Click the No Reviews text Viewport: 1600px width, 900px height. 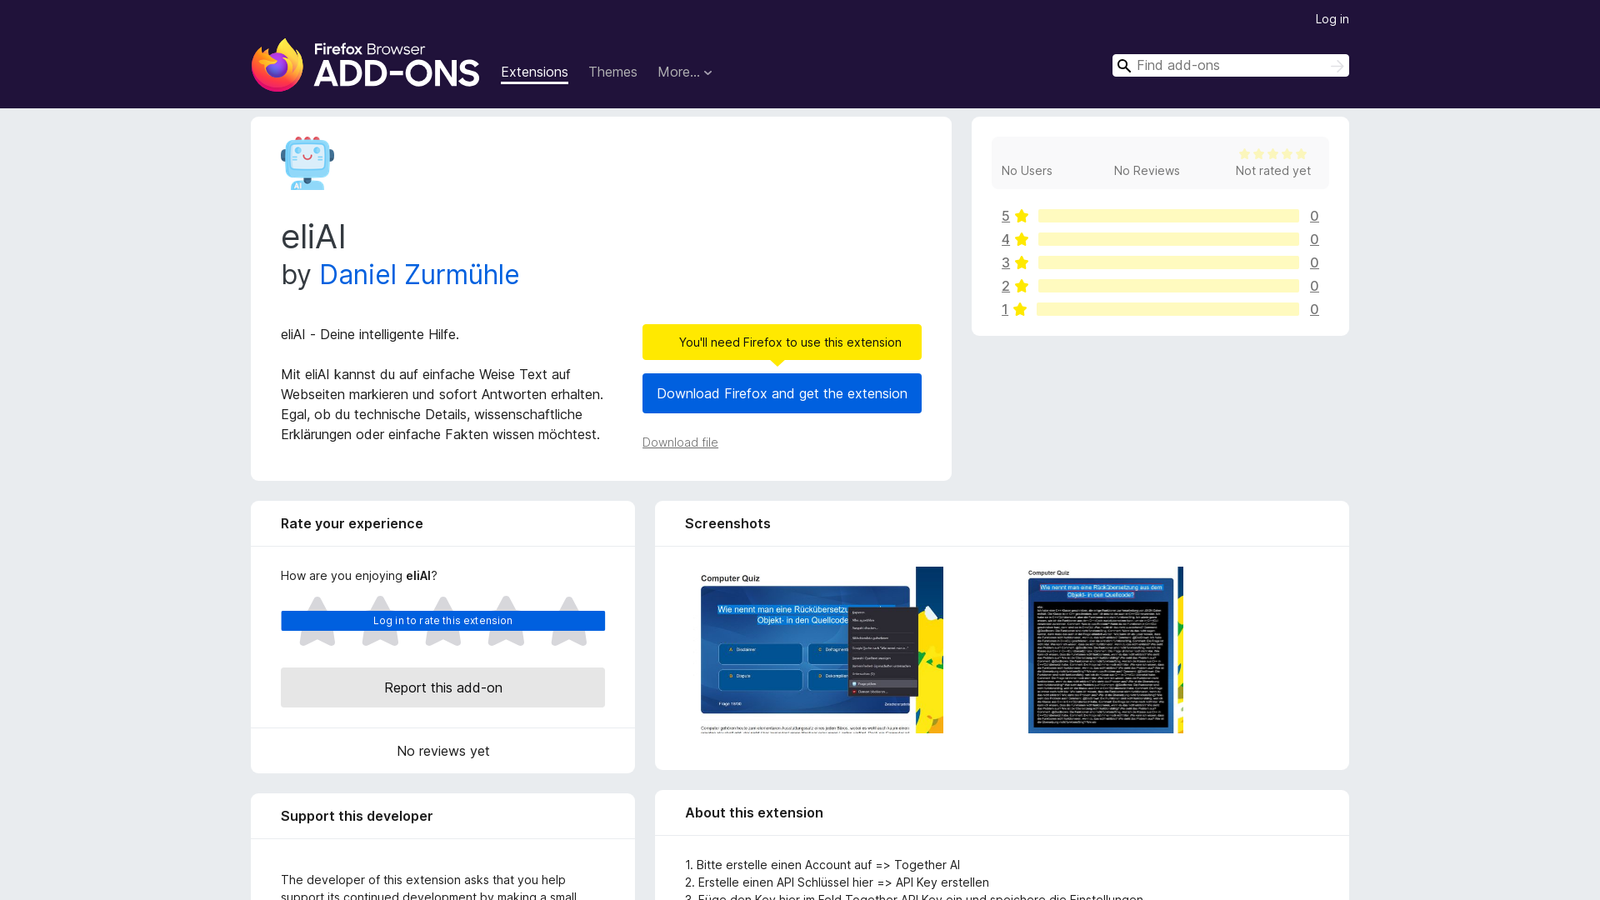coord(1147,171)
